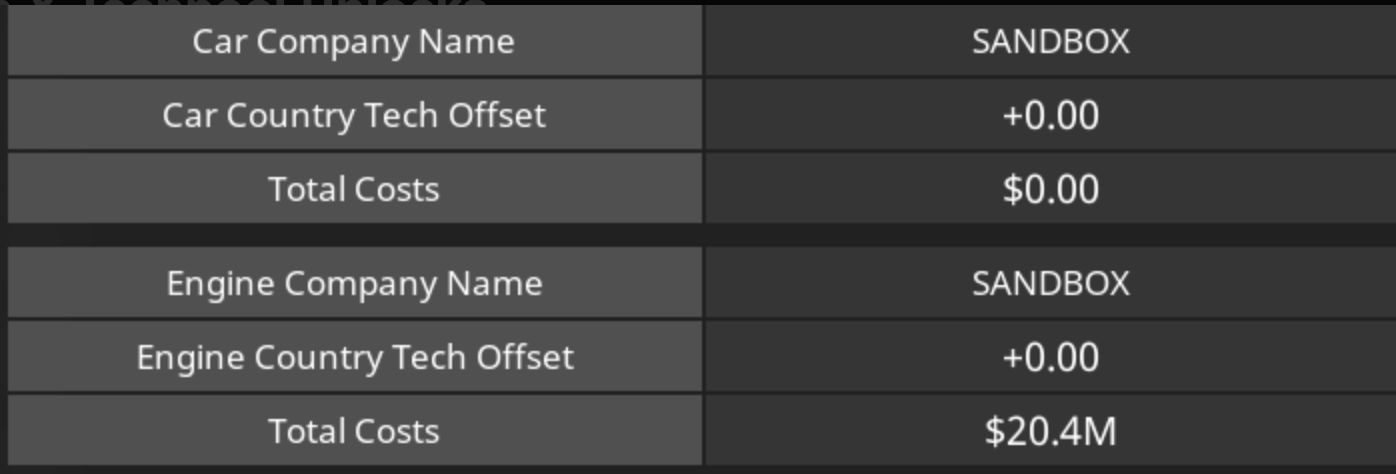The image size is (1396, 474).
Task: Click the engine cost amount of $20.4M
Action: [x=1050, y=431]
